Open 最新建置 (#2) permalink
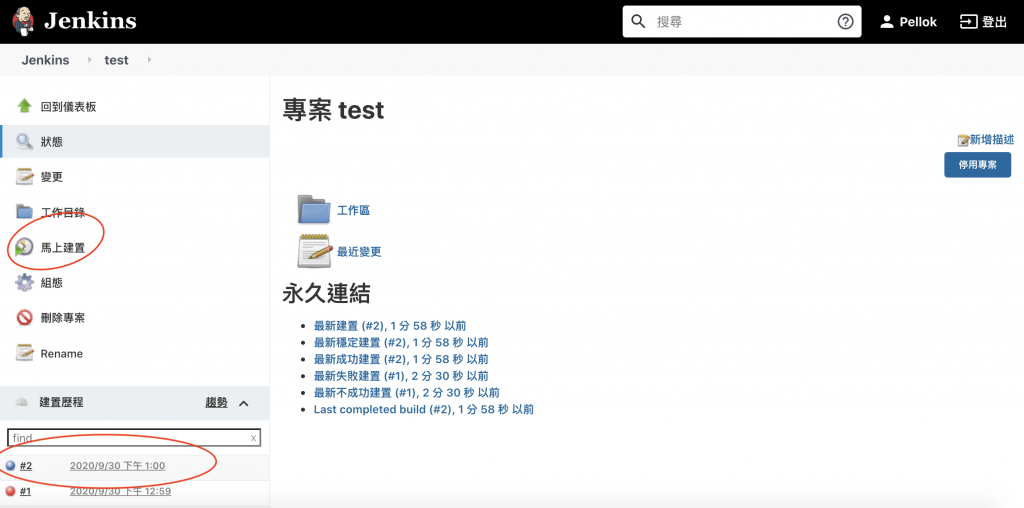 coord(390,325)
